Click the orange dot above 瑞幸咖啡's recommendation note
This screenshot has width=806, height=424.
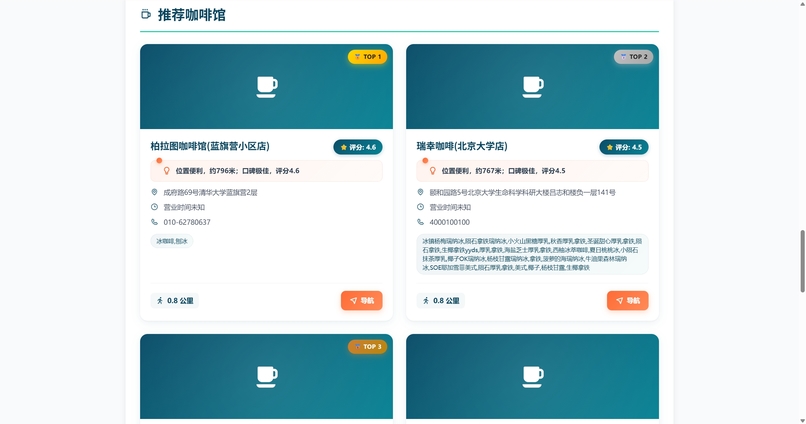425,160
